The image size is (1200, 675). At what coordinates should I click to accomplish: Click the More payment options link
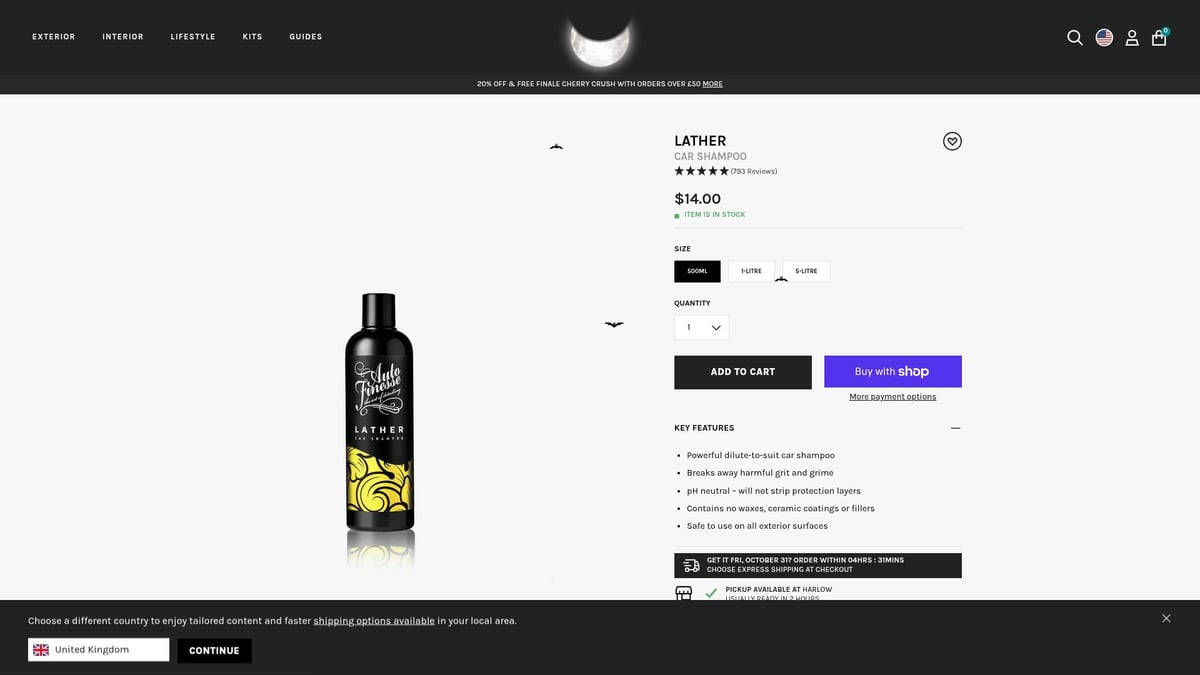coord(893,397)
